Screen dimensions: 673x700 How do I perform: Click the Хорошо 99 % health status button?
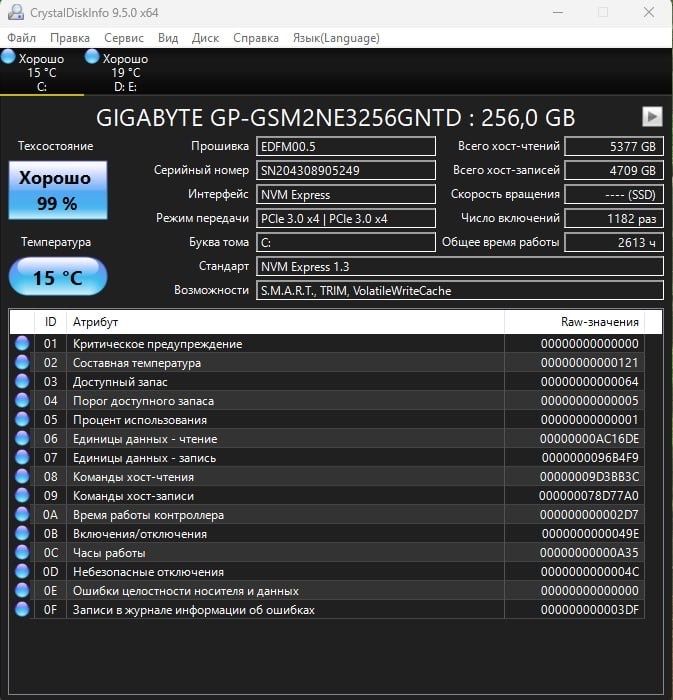tap(58, 190)
